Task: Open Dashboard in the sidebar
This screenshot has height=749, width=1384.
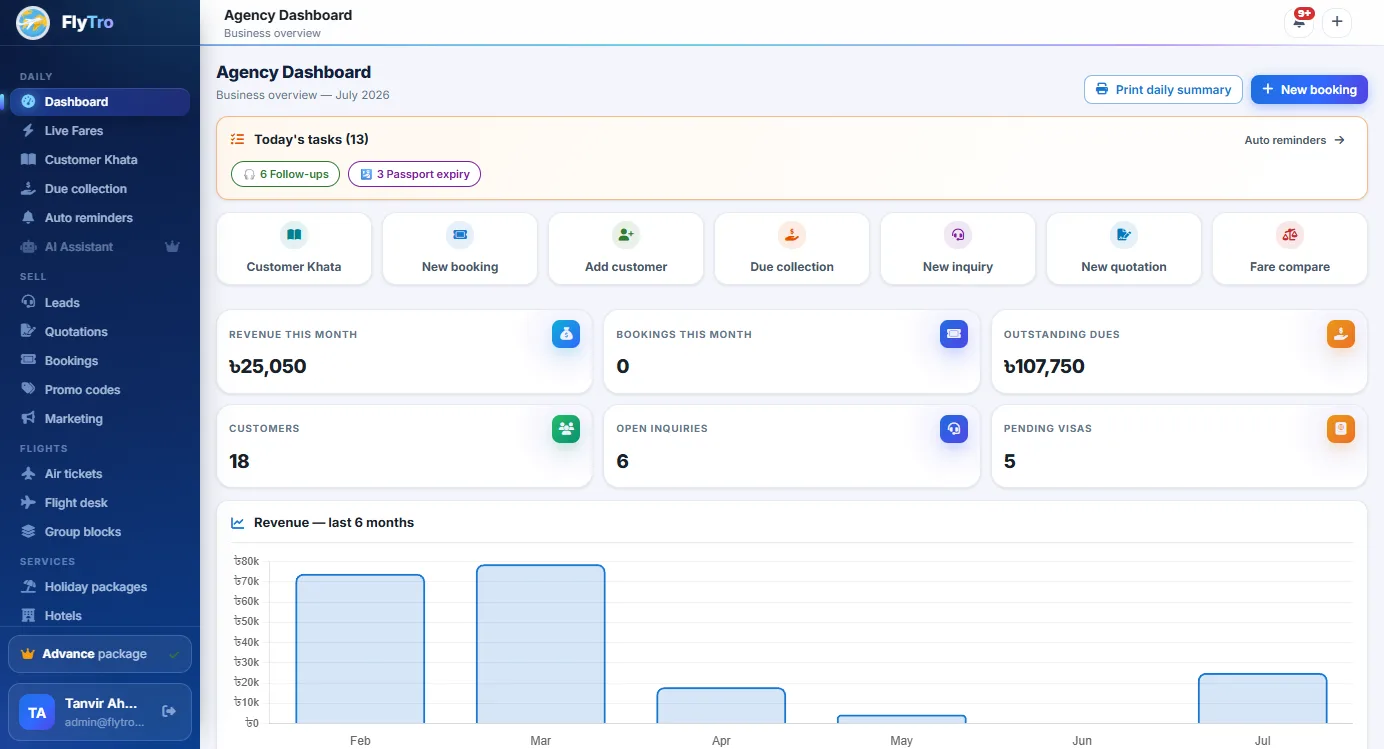Action: point(100,102)
